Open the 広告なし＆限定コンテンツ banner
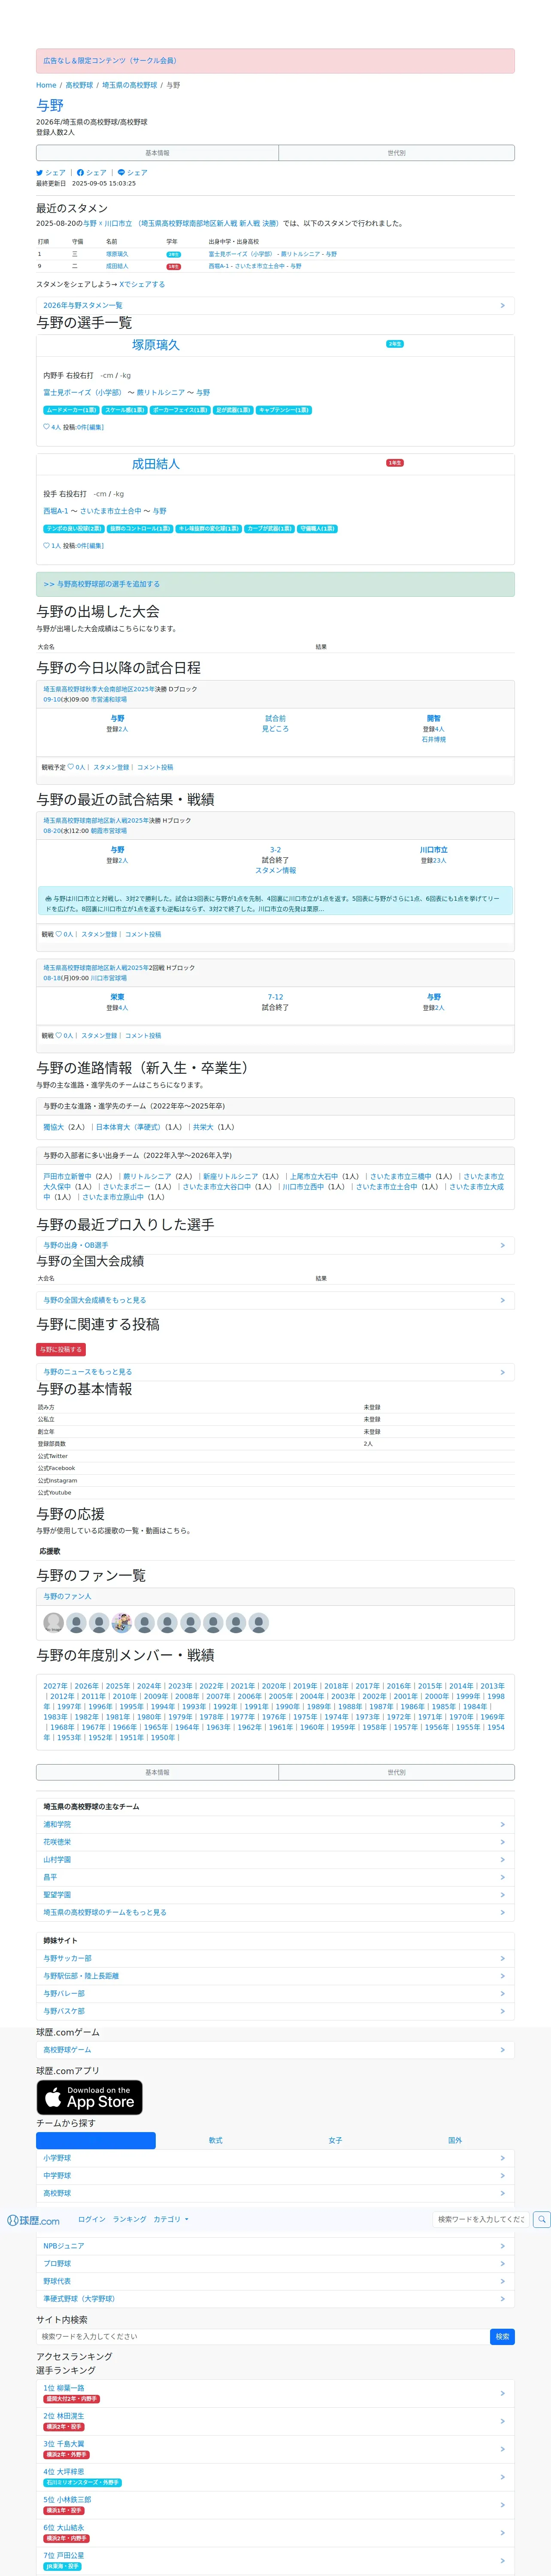 coord(275,61)
